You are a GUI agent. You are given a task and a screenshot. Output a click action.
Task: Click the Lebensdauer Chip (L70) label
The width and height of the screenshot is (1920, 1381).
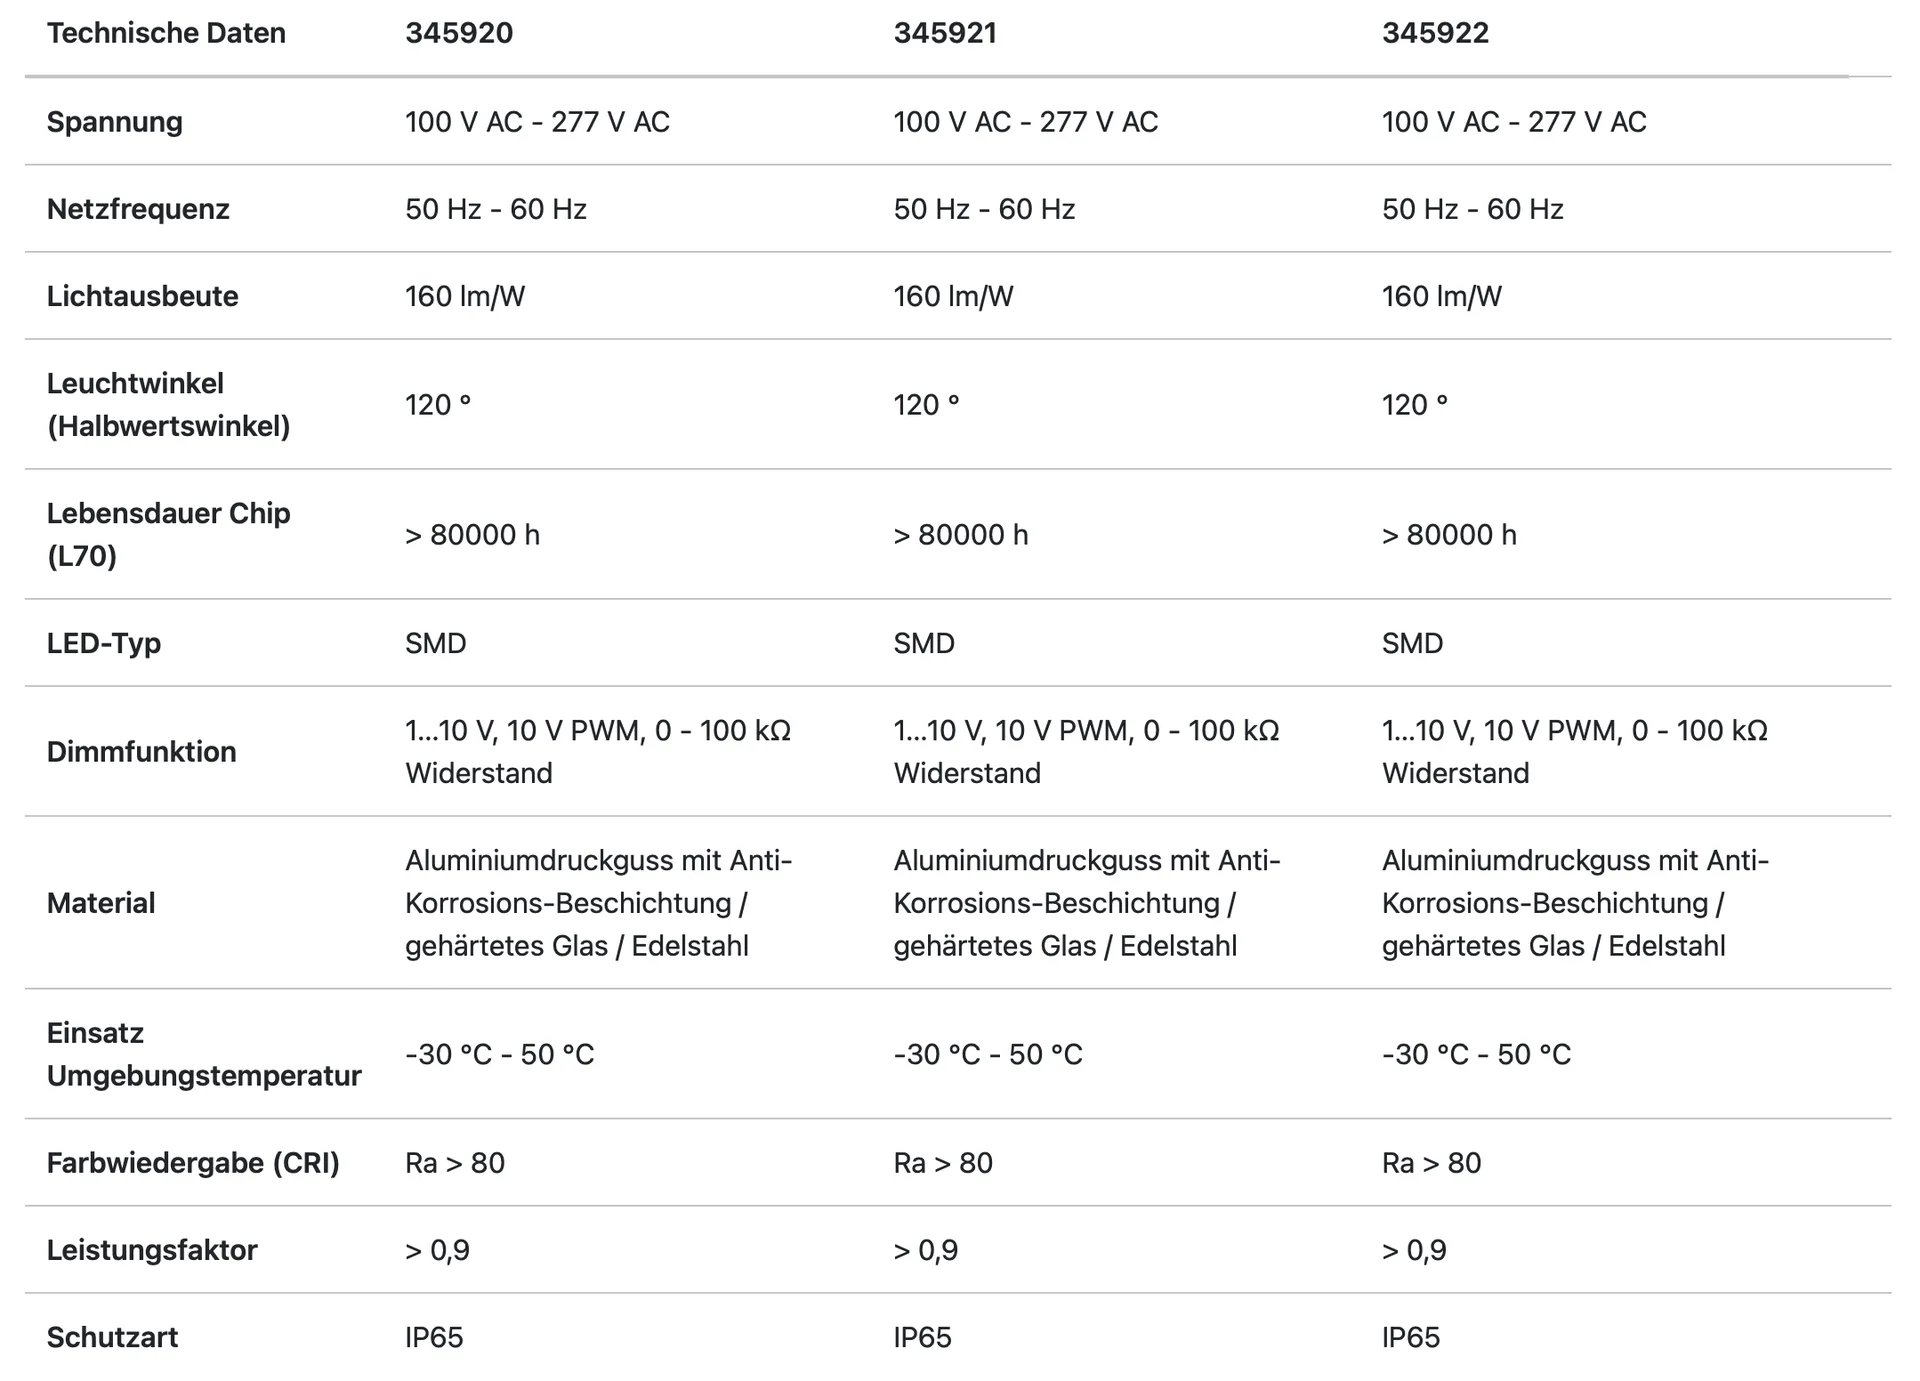(168, 535)
